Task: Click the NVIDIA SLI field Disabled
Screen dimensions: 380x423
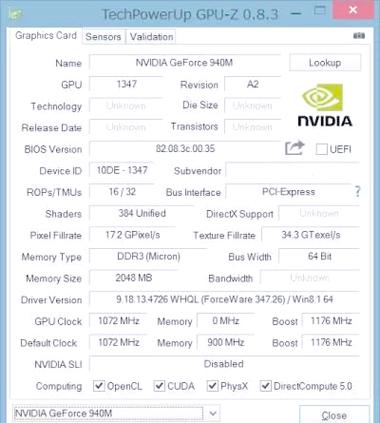Action: (224, 364)
